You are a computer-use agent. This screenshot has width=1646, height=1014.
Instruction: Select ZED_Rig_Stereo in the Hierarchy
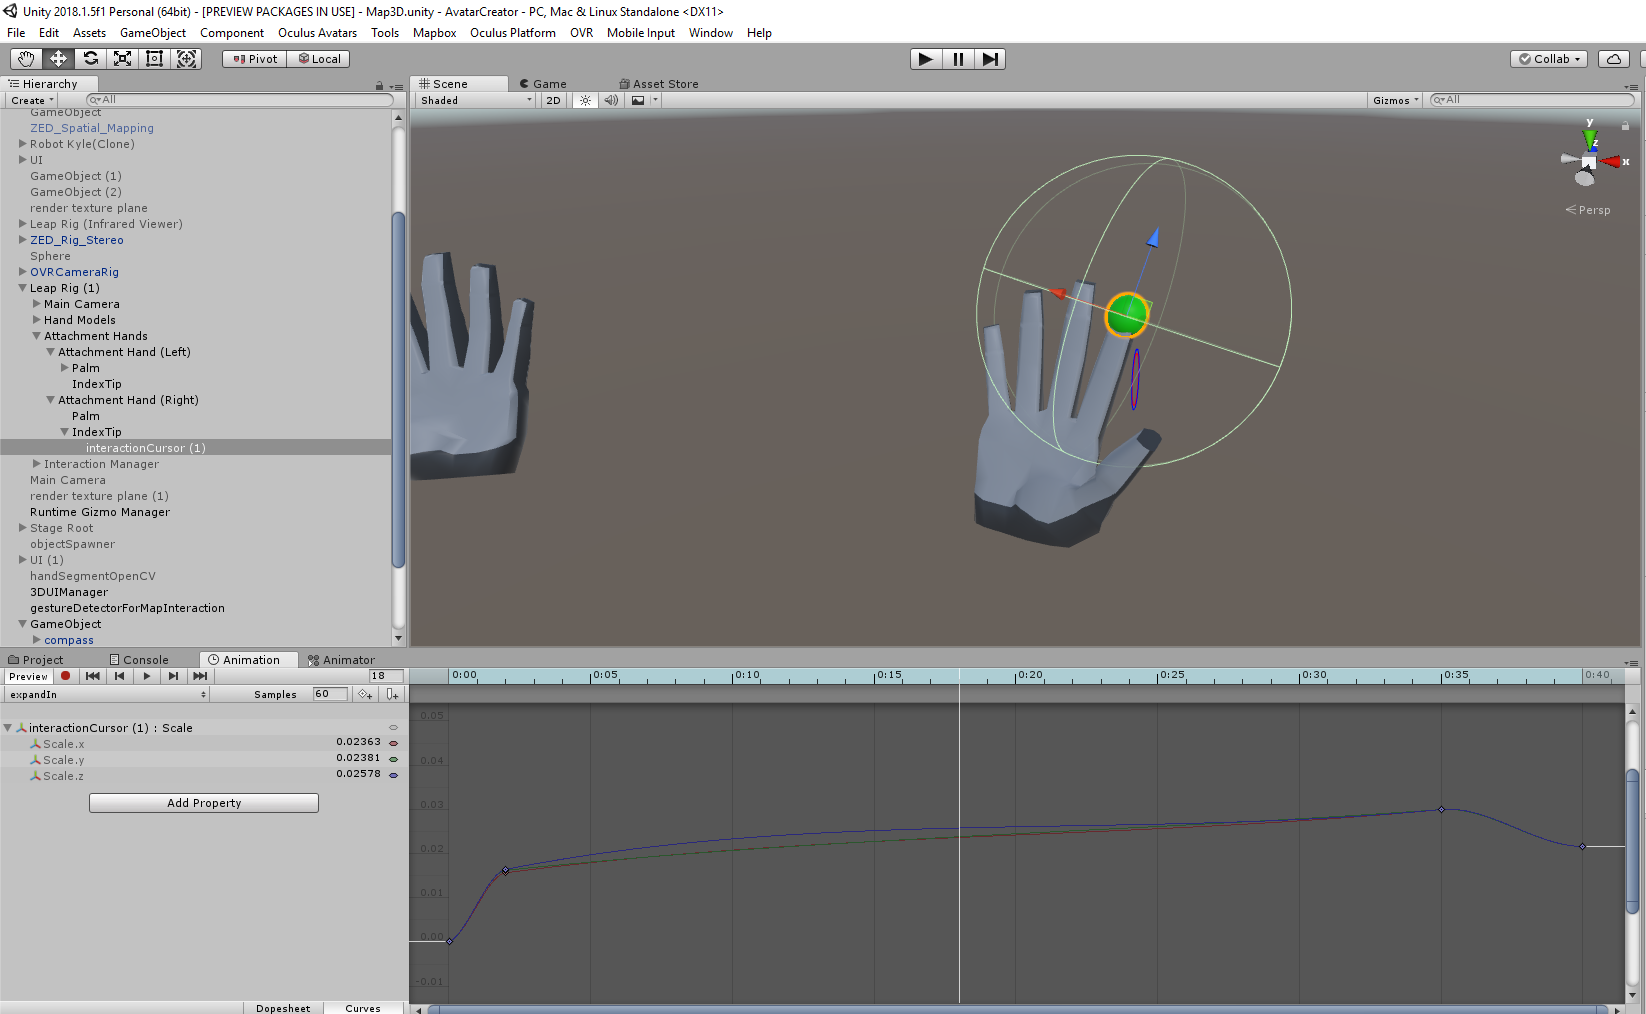[77, 240]
